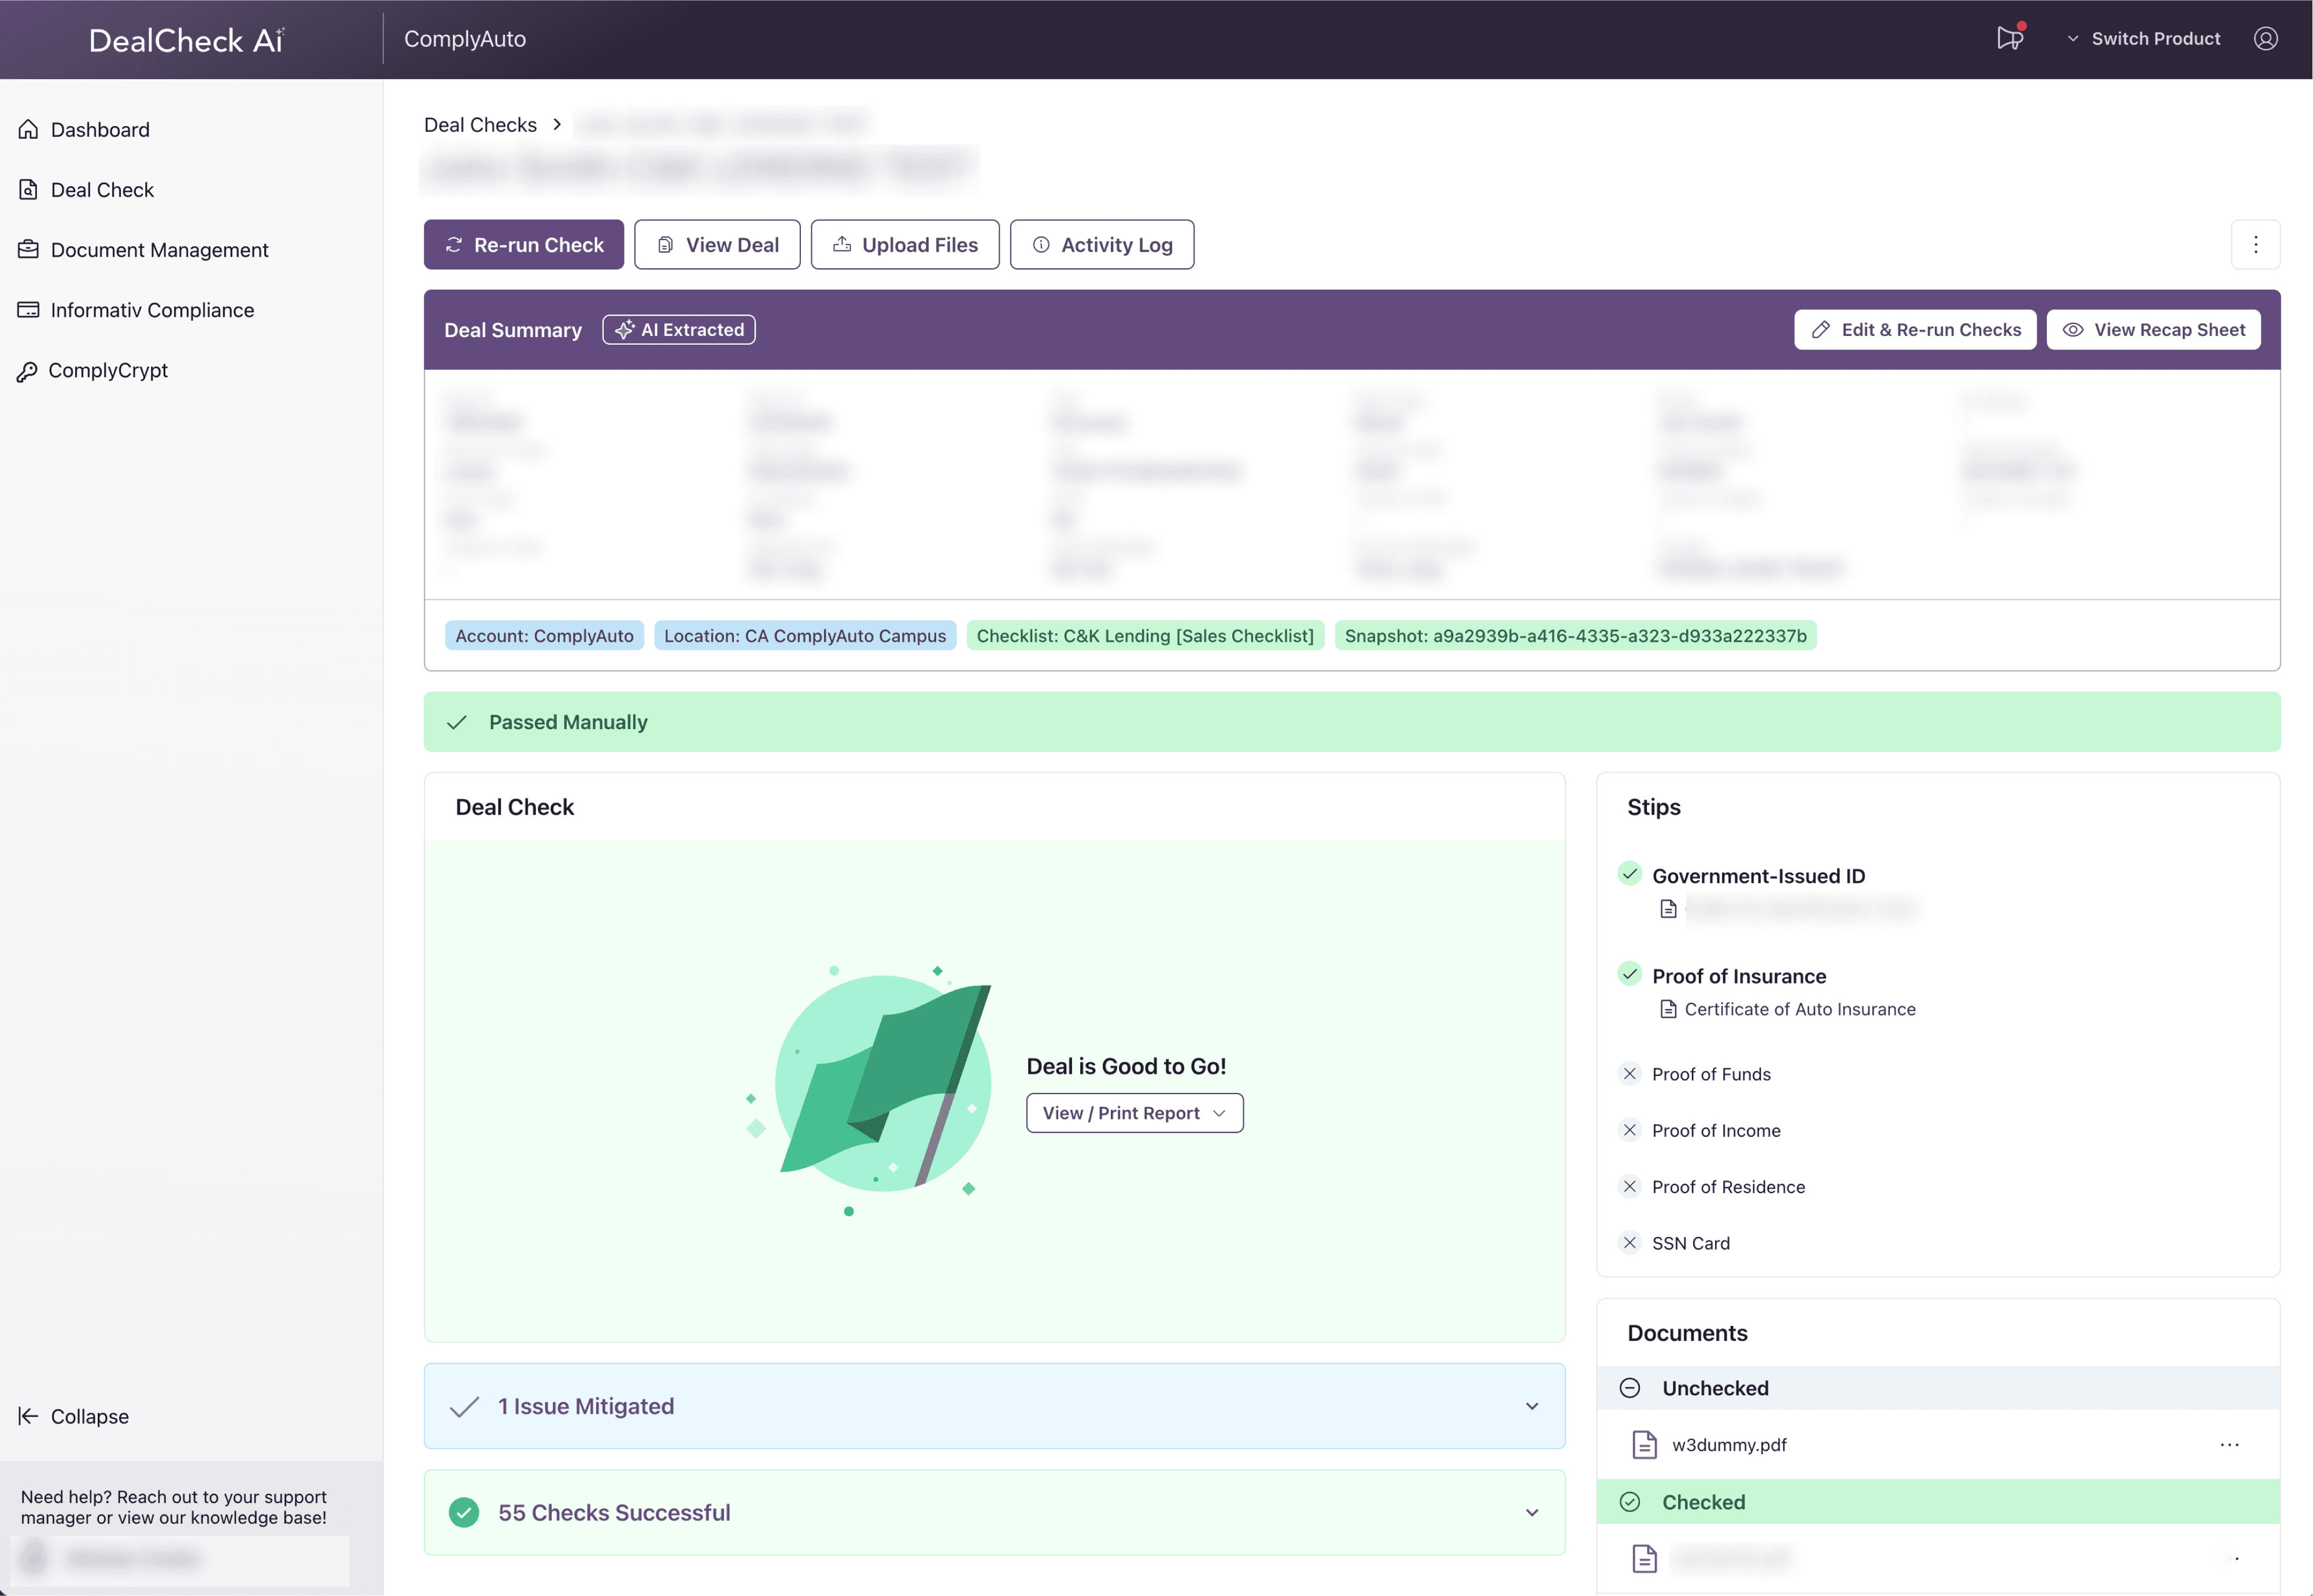
Task: Open w3dummy.pdf more options ellipsis
Action: [x=2229, y=1444]
